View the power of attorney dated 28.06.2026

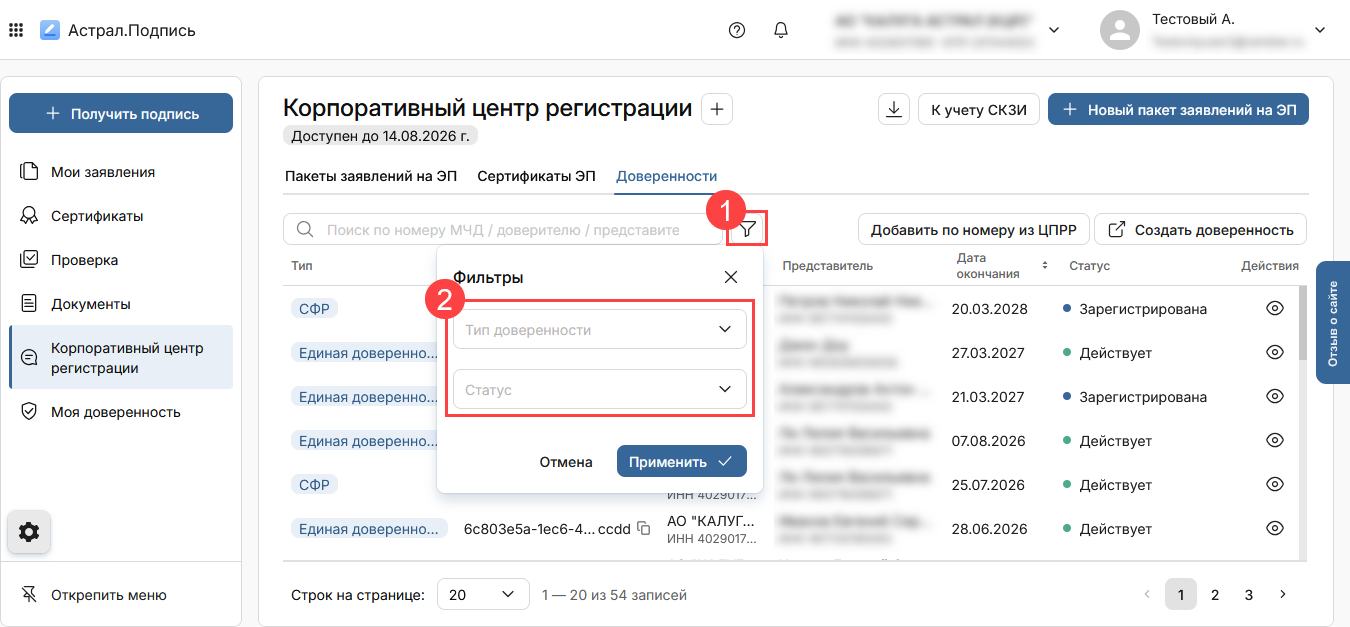tap(1274, 529)
